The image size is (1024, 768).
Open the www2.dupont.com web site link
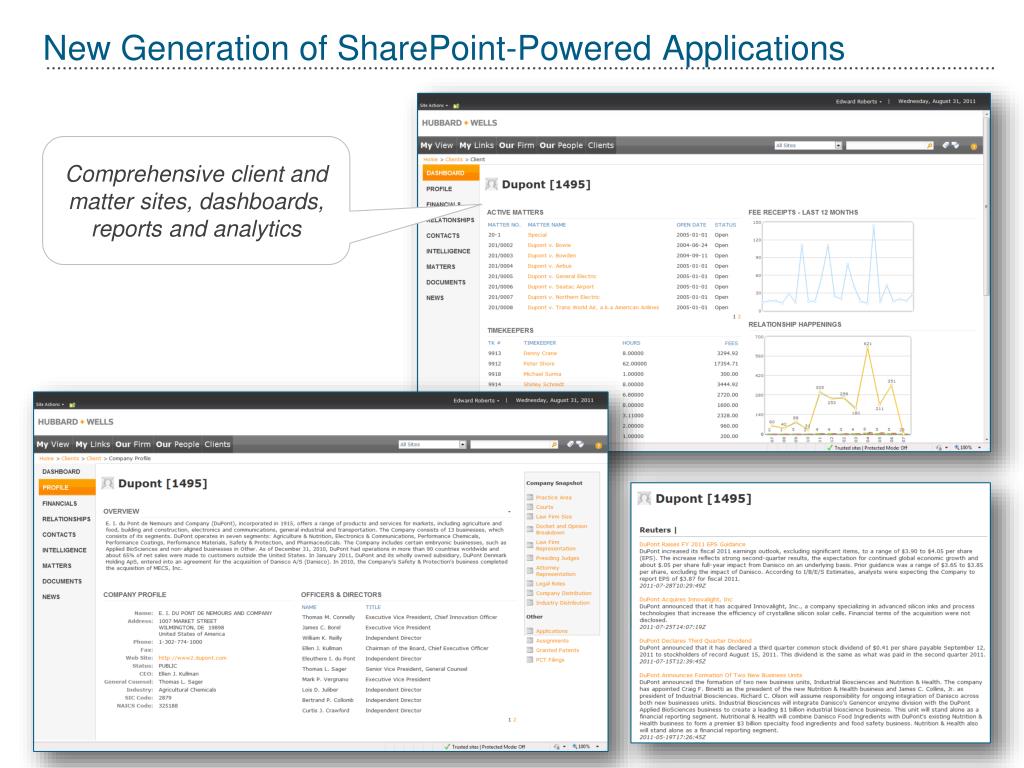click(x=192, y=658)
